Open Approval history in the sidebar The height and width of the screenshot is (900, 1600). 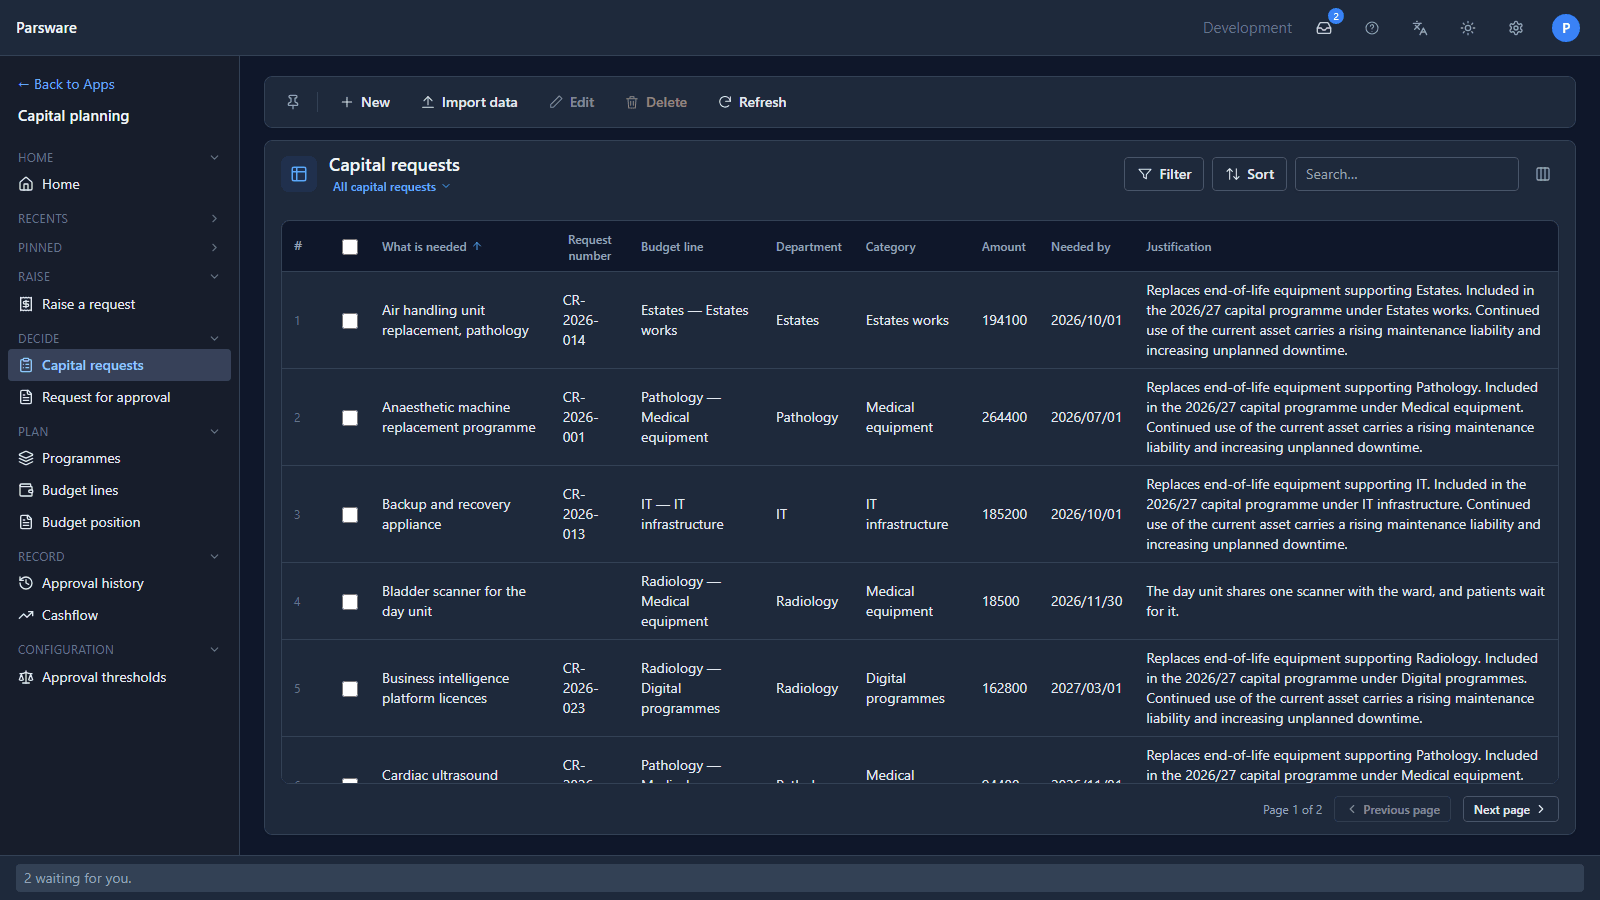119,583
